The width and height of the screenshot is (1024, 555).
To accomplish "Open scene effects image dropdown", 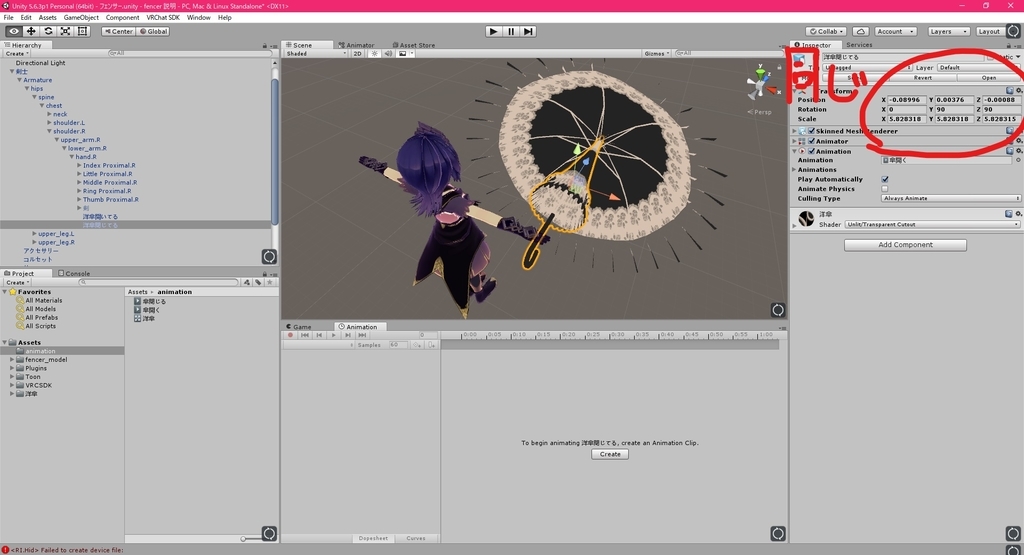I will pyautogui.click(x=405, y=54).
